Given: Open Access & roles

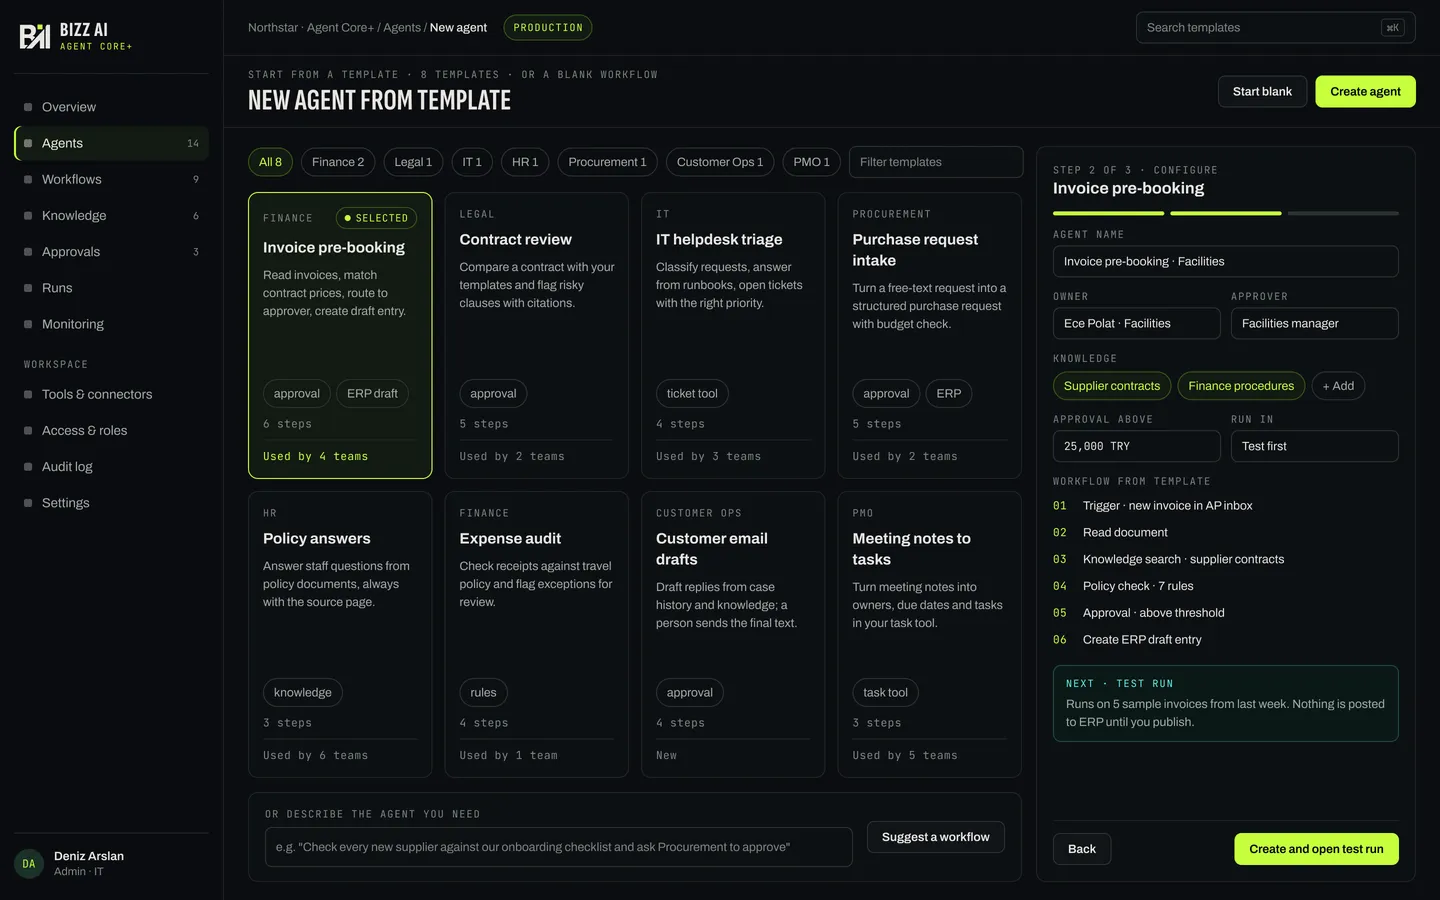Looking at the screenshot, I should pos(111,431).
